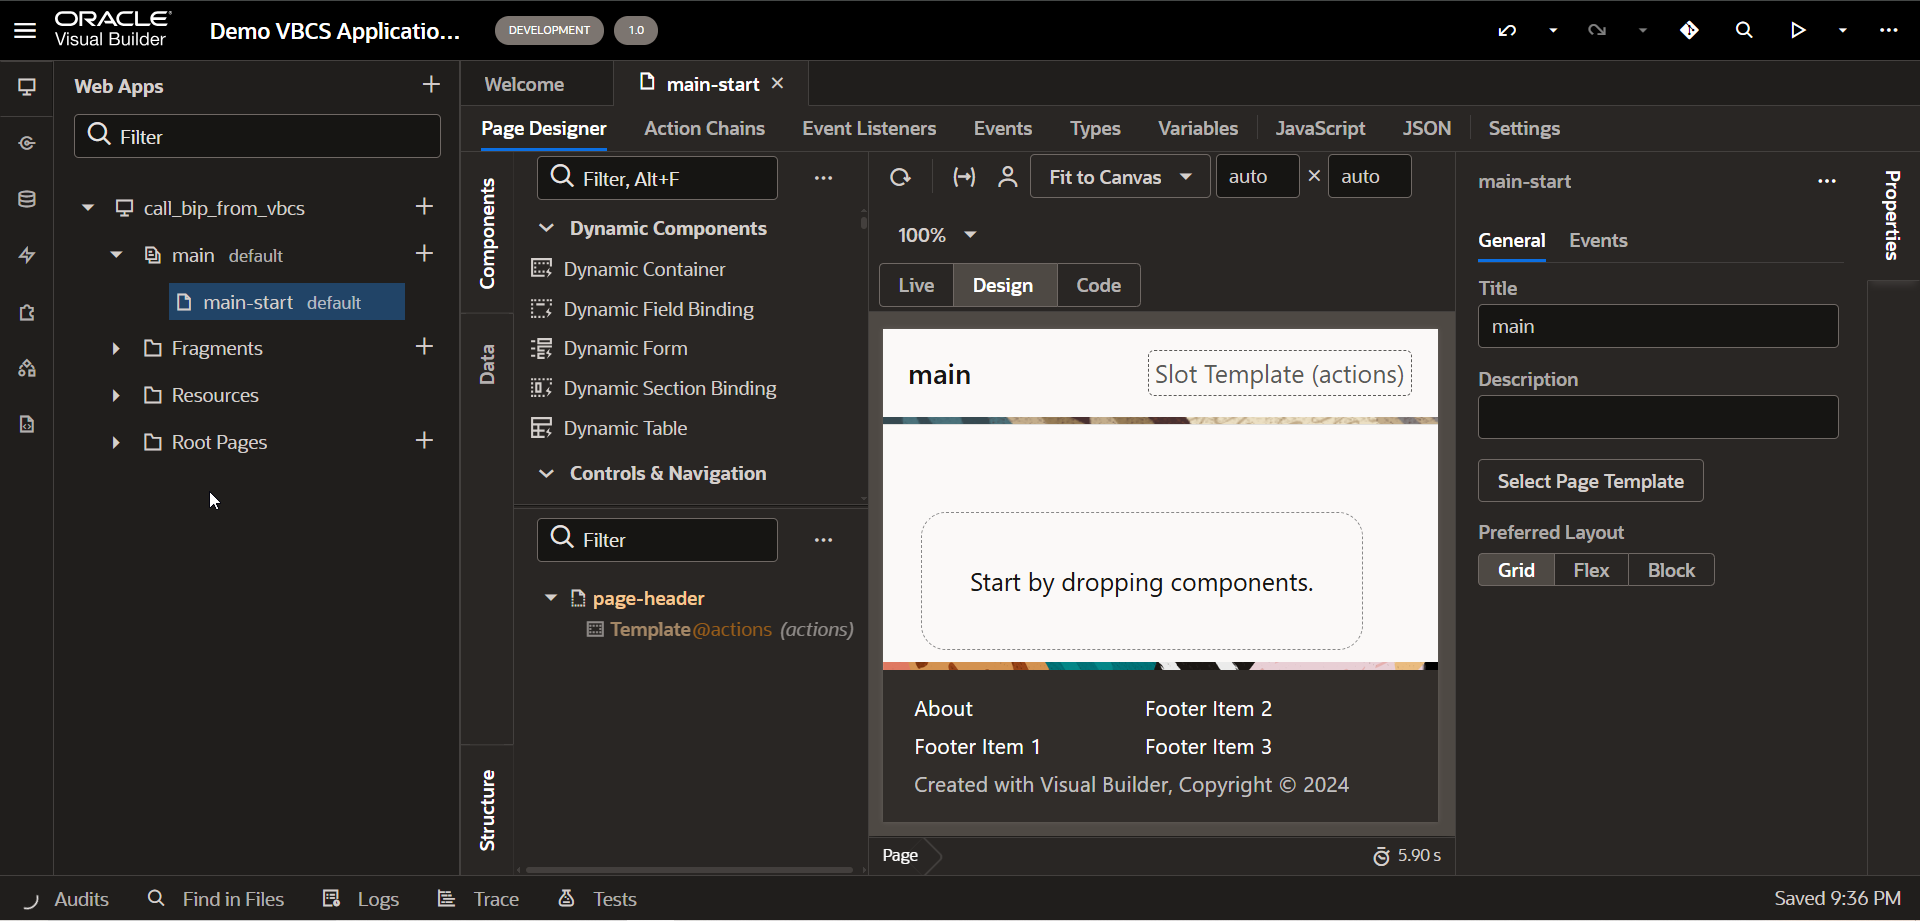Click the Title input field
The width and height of the screenshot is (1920, 921).
1658,326
